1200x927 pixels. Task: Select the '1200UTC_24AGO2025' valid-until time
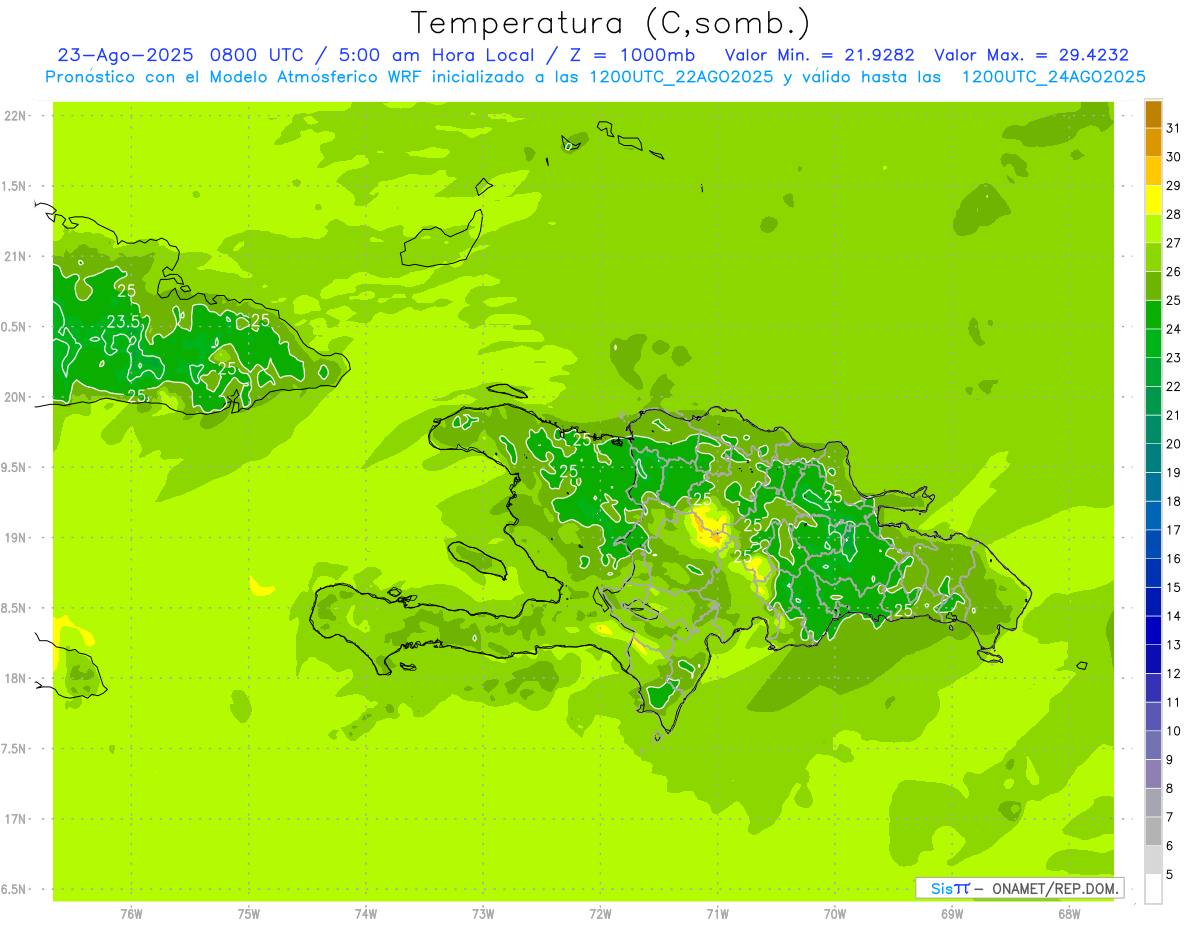1053,77
